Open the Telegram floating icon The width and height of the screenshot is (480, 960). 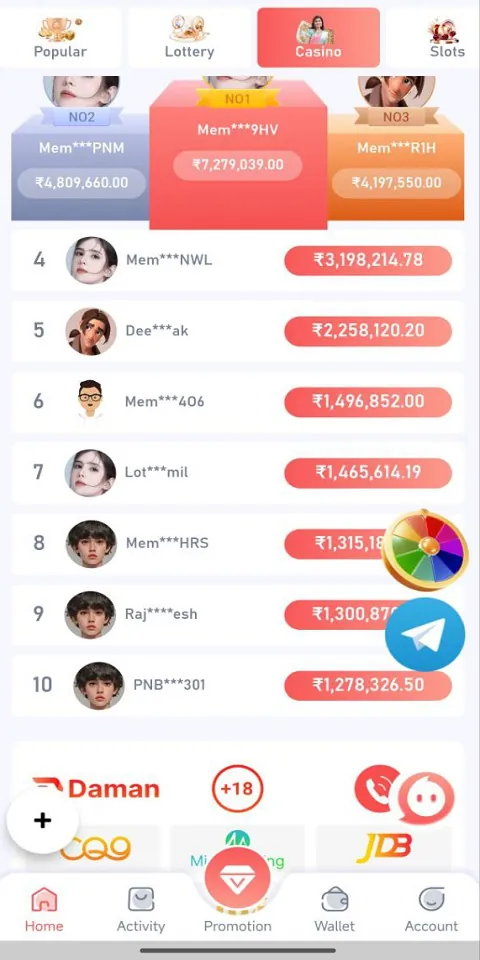tap(425, 634)
